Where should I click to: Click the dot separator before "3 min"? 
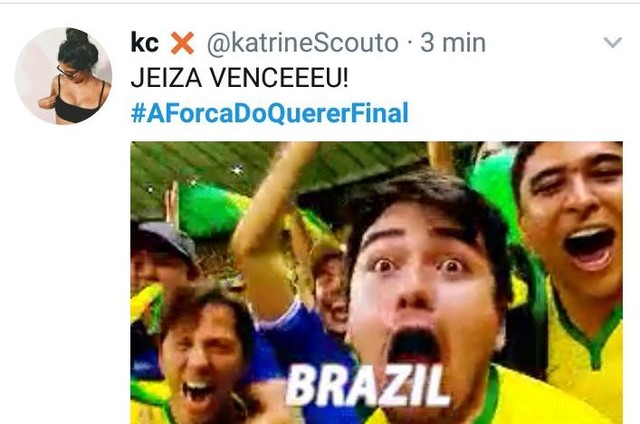[410, 43]
